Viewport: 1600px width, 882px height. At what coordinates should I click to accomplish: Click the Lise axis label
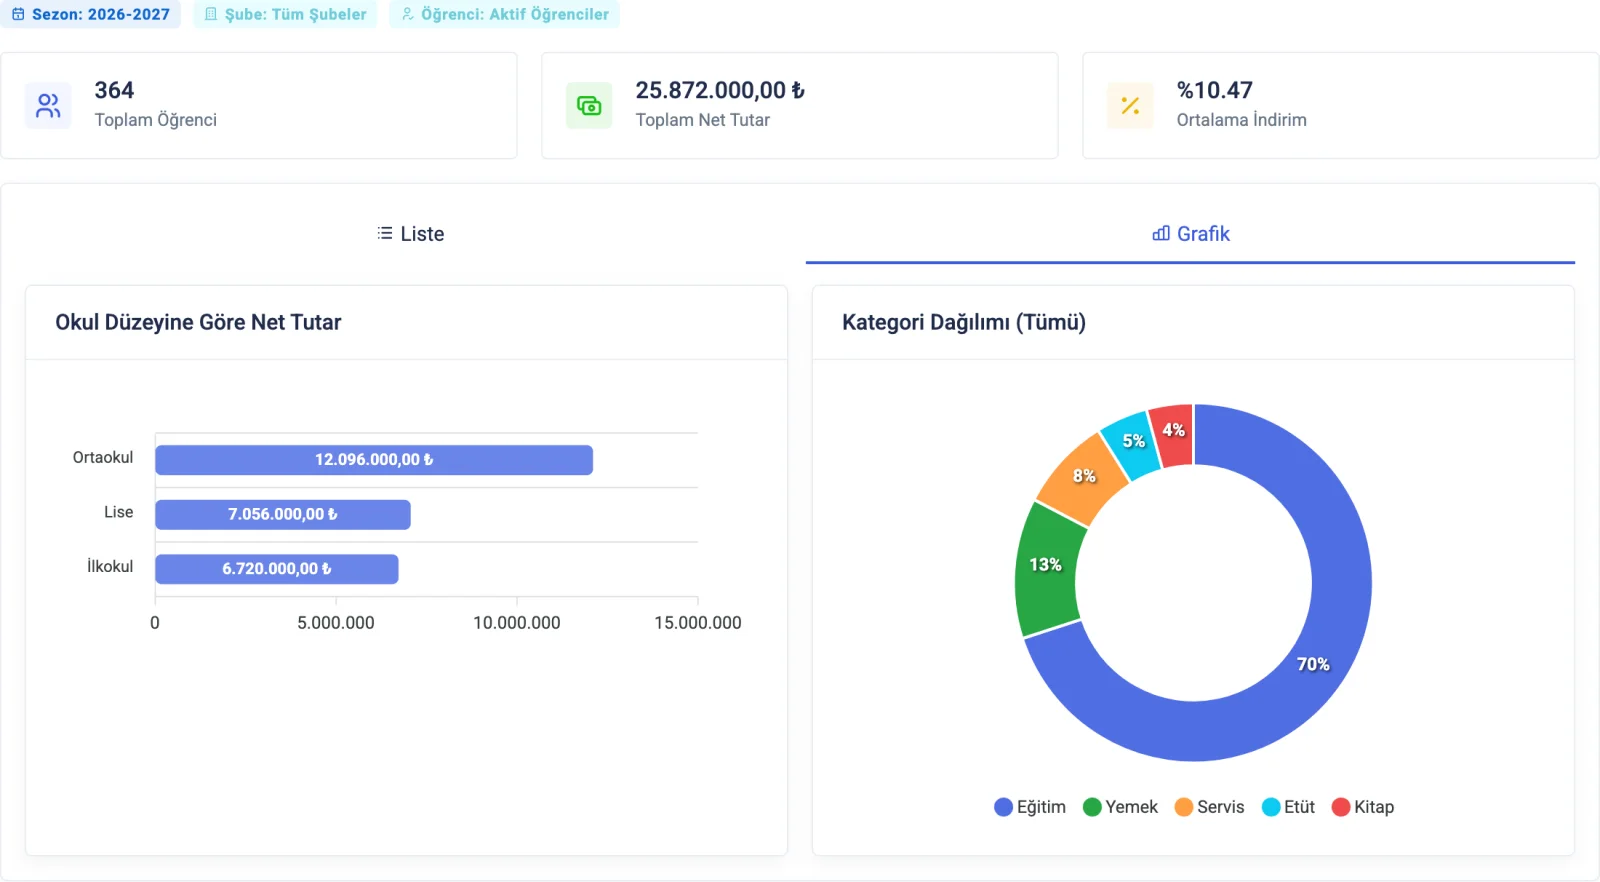[118, 512]
